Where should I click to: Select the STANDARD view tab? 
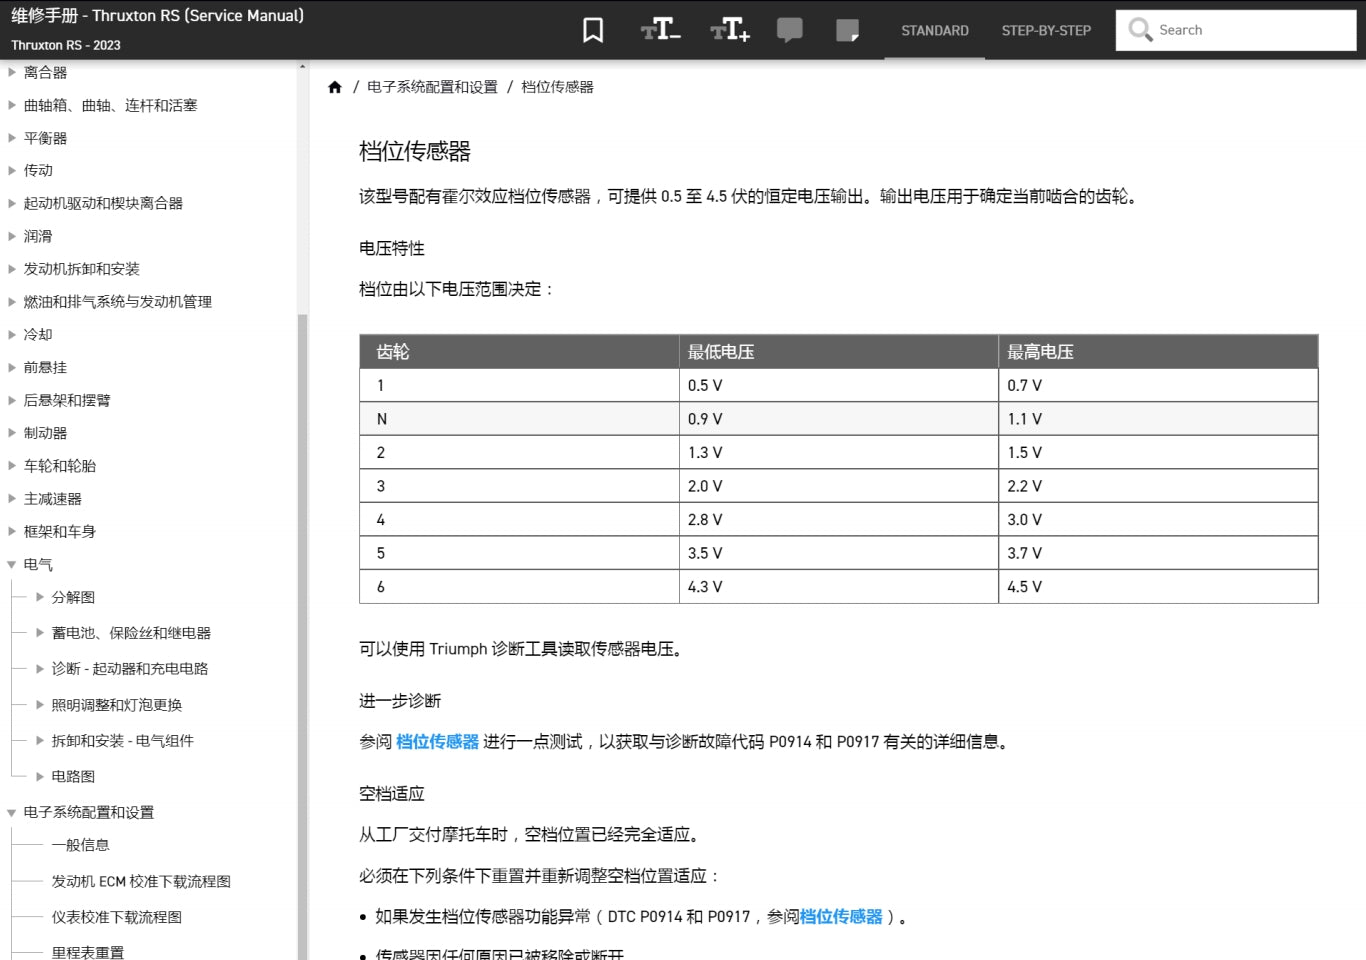(x=934, y=30)
